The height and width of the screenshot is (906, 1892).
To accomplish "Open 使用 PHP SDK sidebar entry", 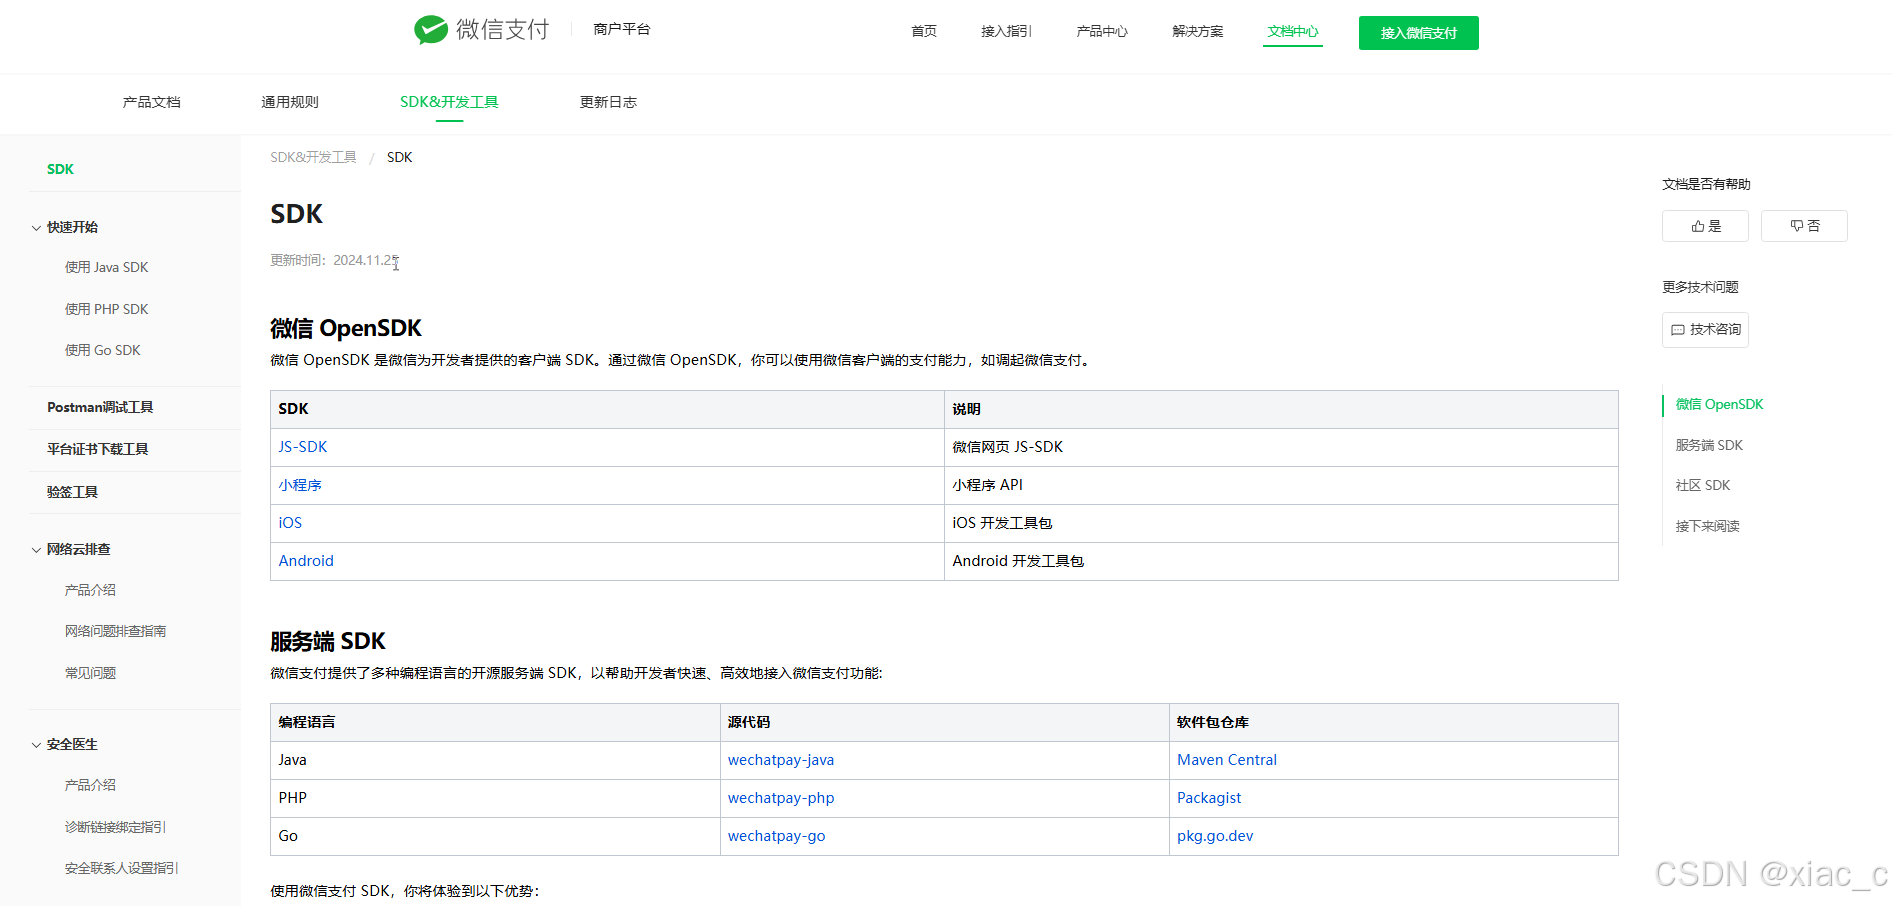I will (x=107, y=309).
